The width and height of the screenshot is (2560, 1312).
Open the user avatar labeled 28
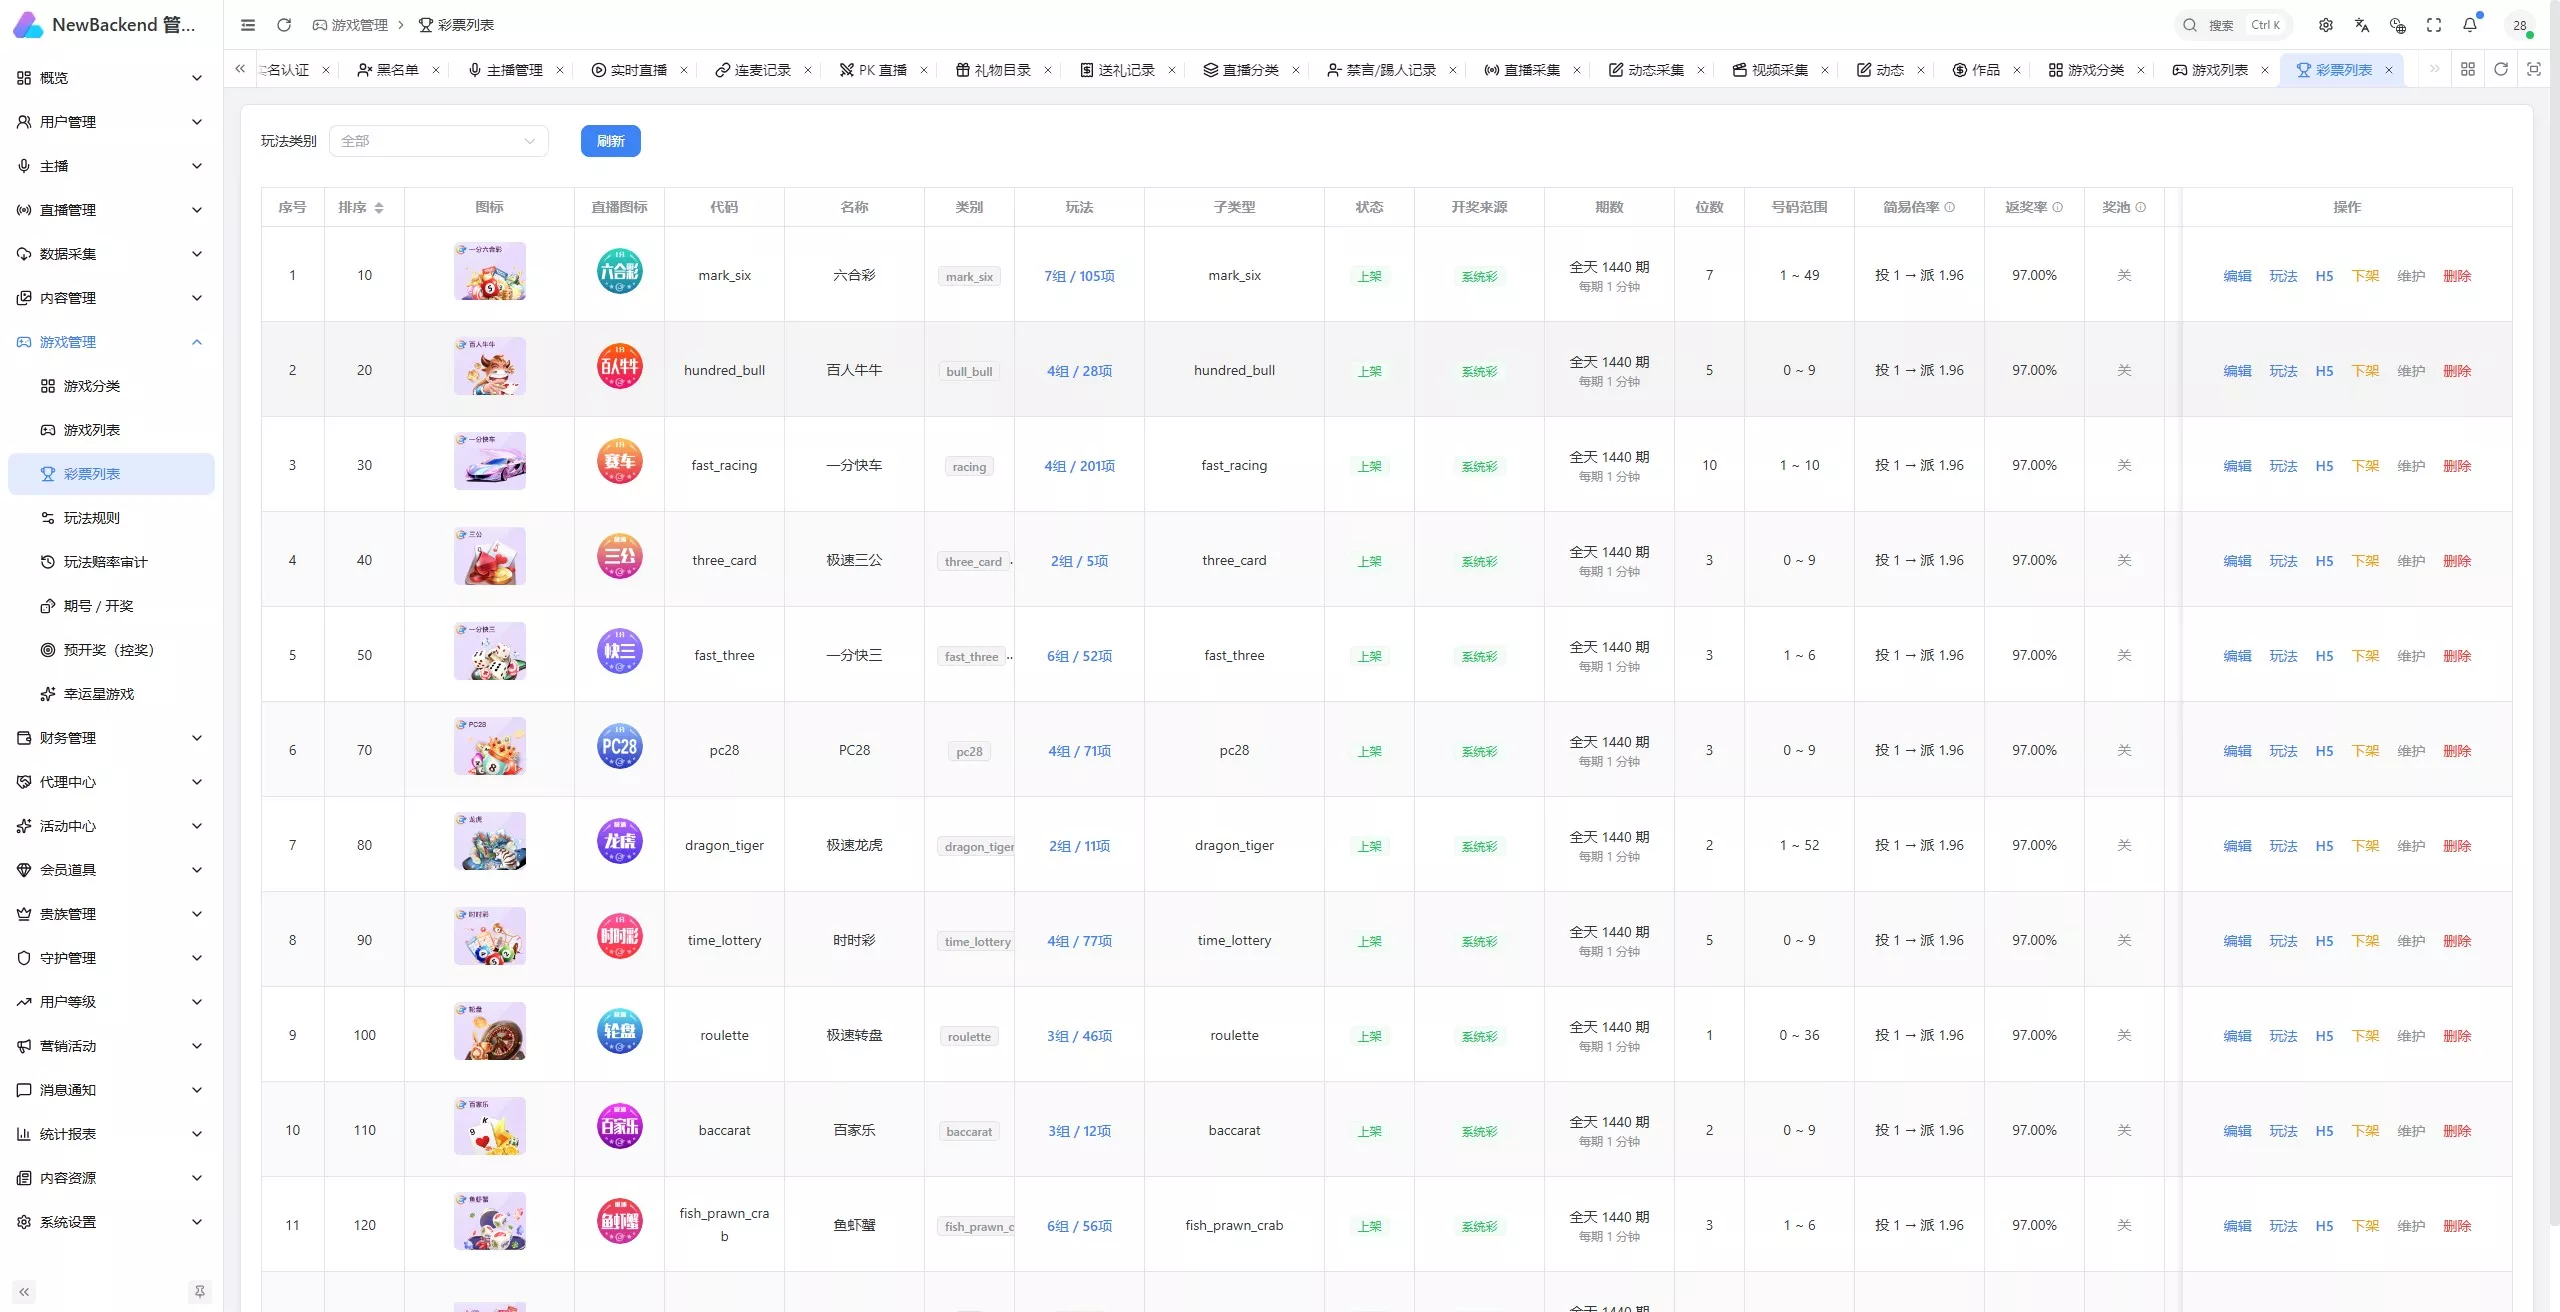2520,25
